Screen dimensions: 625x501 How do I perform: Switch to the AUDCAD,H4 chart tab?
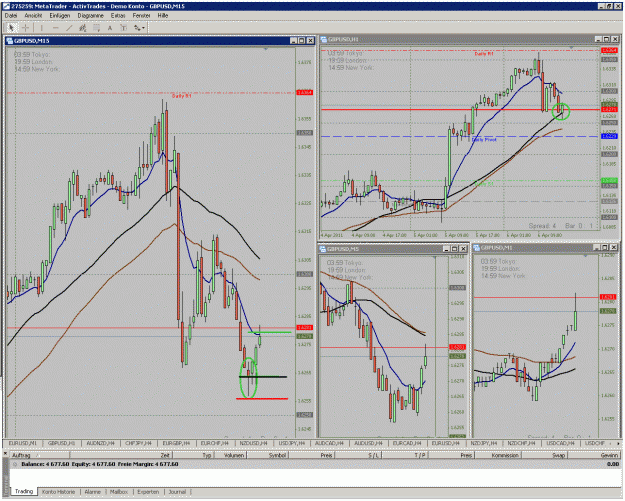(x=329, y=443)
